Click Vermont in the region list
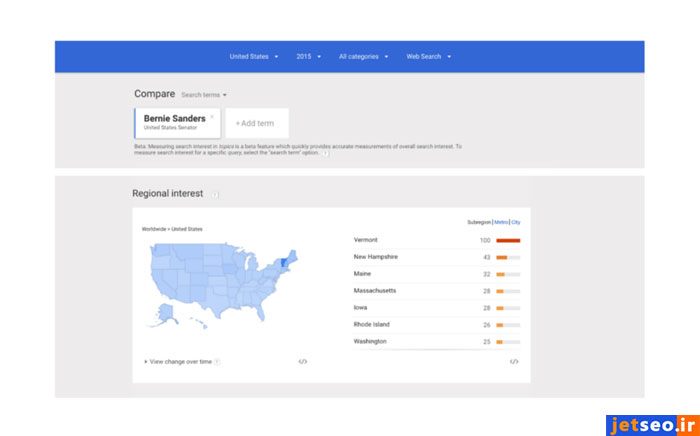The width and height of the screenshot is (700, 436). [367, 241]
